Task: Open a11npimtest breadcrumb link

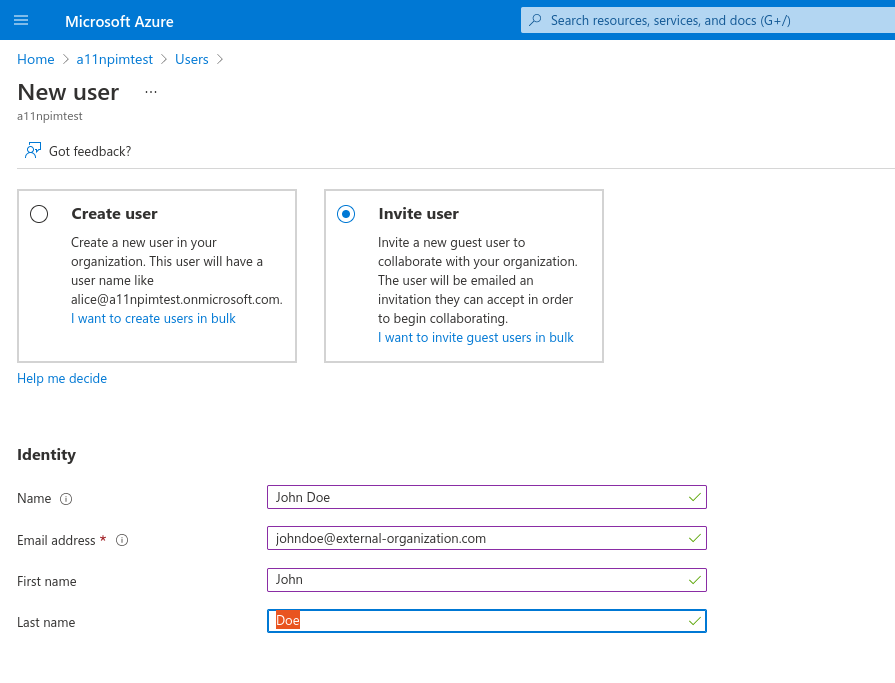Action: pyautogui.click(x=115, y=59)
